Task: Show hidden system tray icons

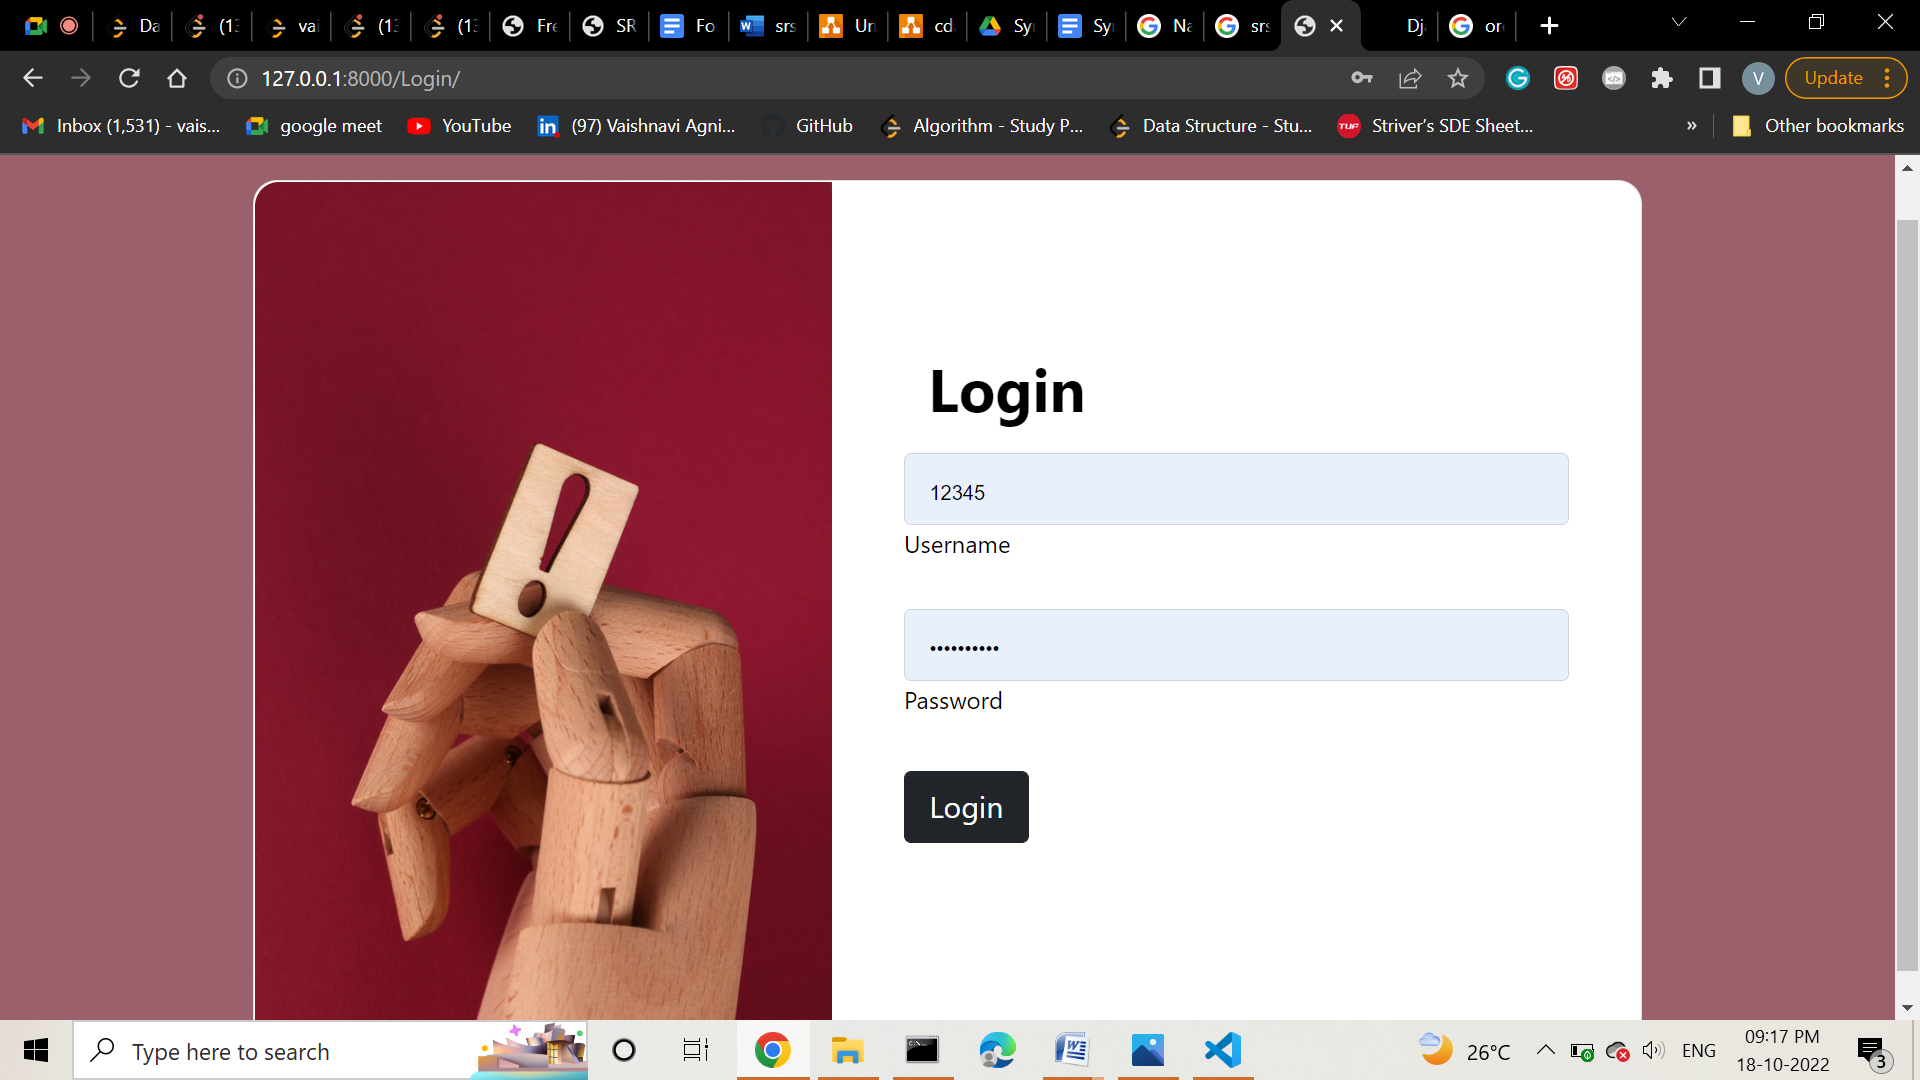Action: (1545, 1050)
